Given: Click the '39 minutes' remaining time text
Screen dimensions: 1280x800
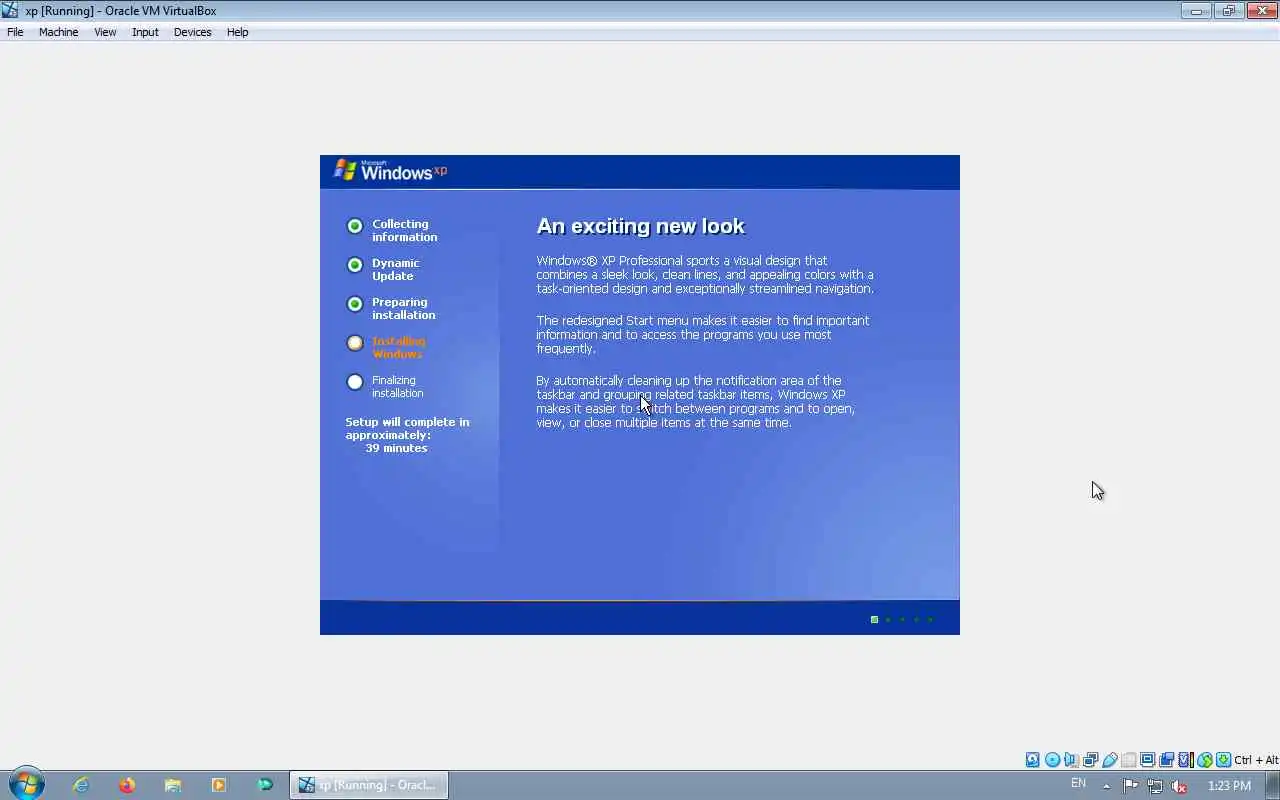Looking at the screenshot, I should click(x=396, y=448).
